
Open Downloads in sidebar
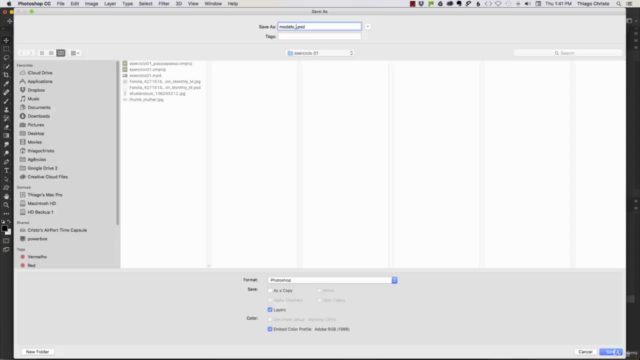[39, 116]
